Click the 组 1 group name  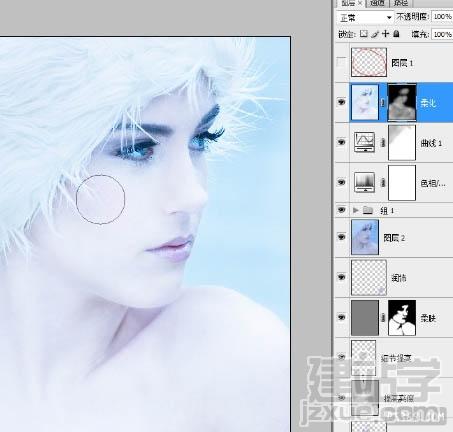[x=387, y=210]
